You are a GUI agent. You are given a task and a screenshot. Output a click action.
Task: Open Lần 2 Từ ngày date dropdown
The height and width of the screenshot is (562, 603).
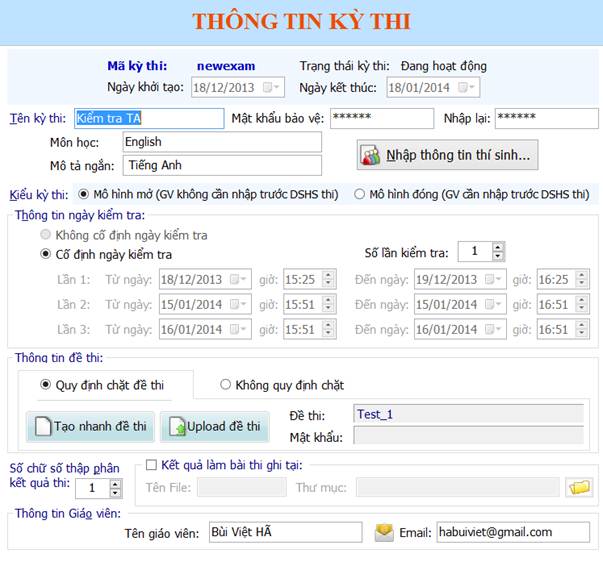(238, 304)
